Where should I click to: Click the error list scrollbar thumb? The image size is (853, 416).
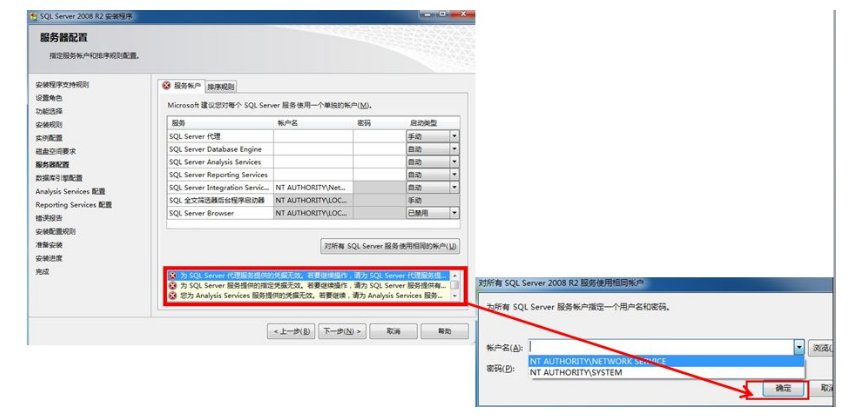(455, 285)
